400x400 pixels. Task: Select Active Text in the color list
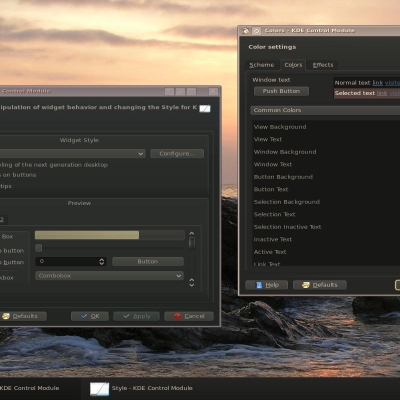click(270, 252)
